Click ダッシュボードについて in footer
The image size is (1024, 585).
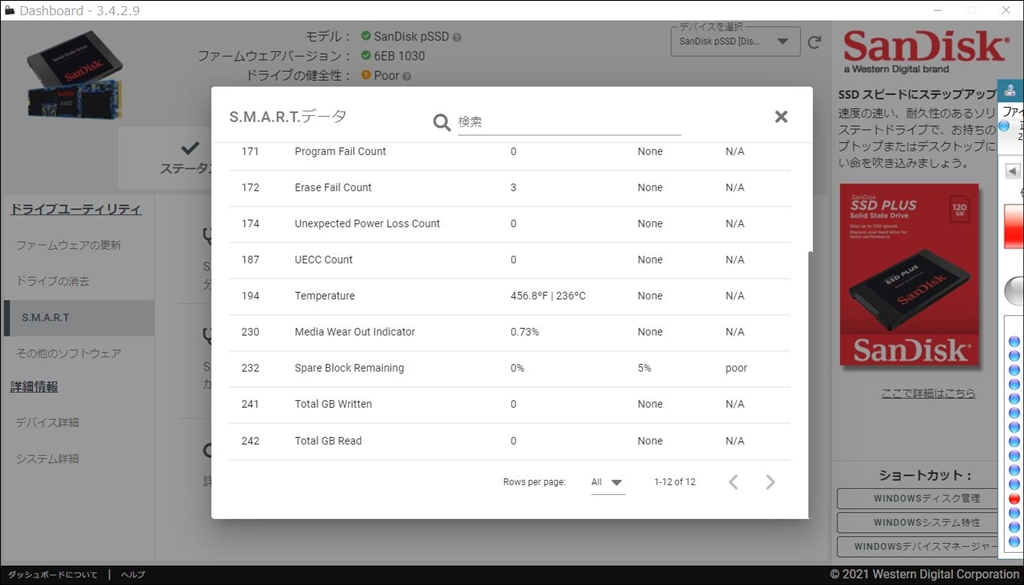[53, 575]
